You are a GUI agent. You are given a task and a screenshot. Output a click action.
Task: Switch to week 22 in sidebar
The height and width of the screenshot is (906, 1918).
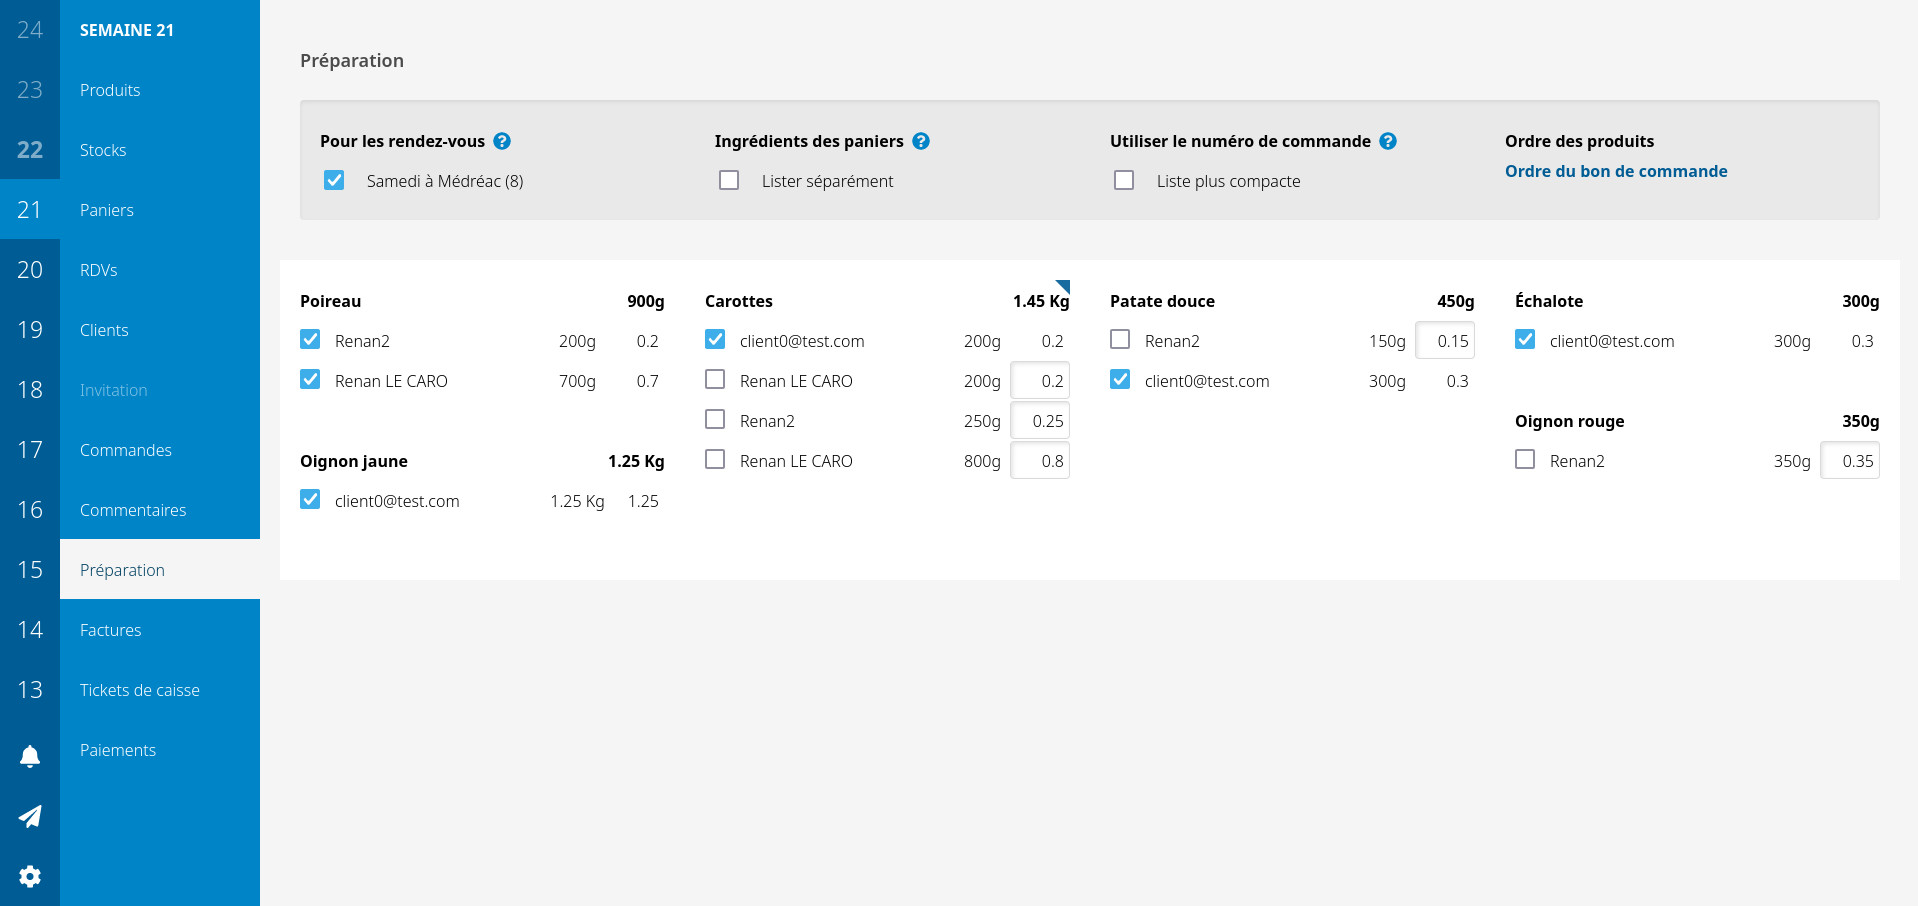[x=30, y=150]
